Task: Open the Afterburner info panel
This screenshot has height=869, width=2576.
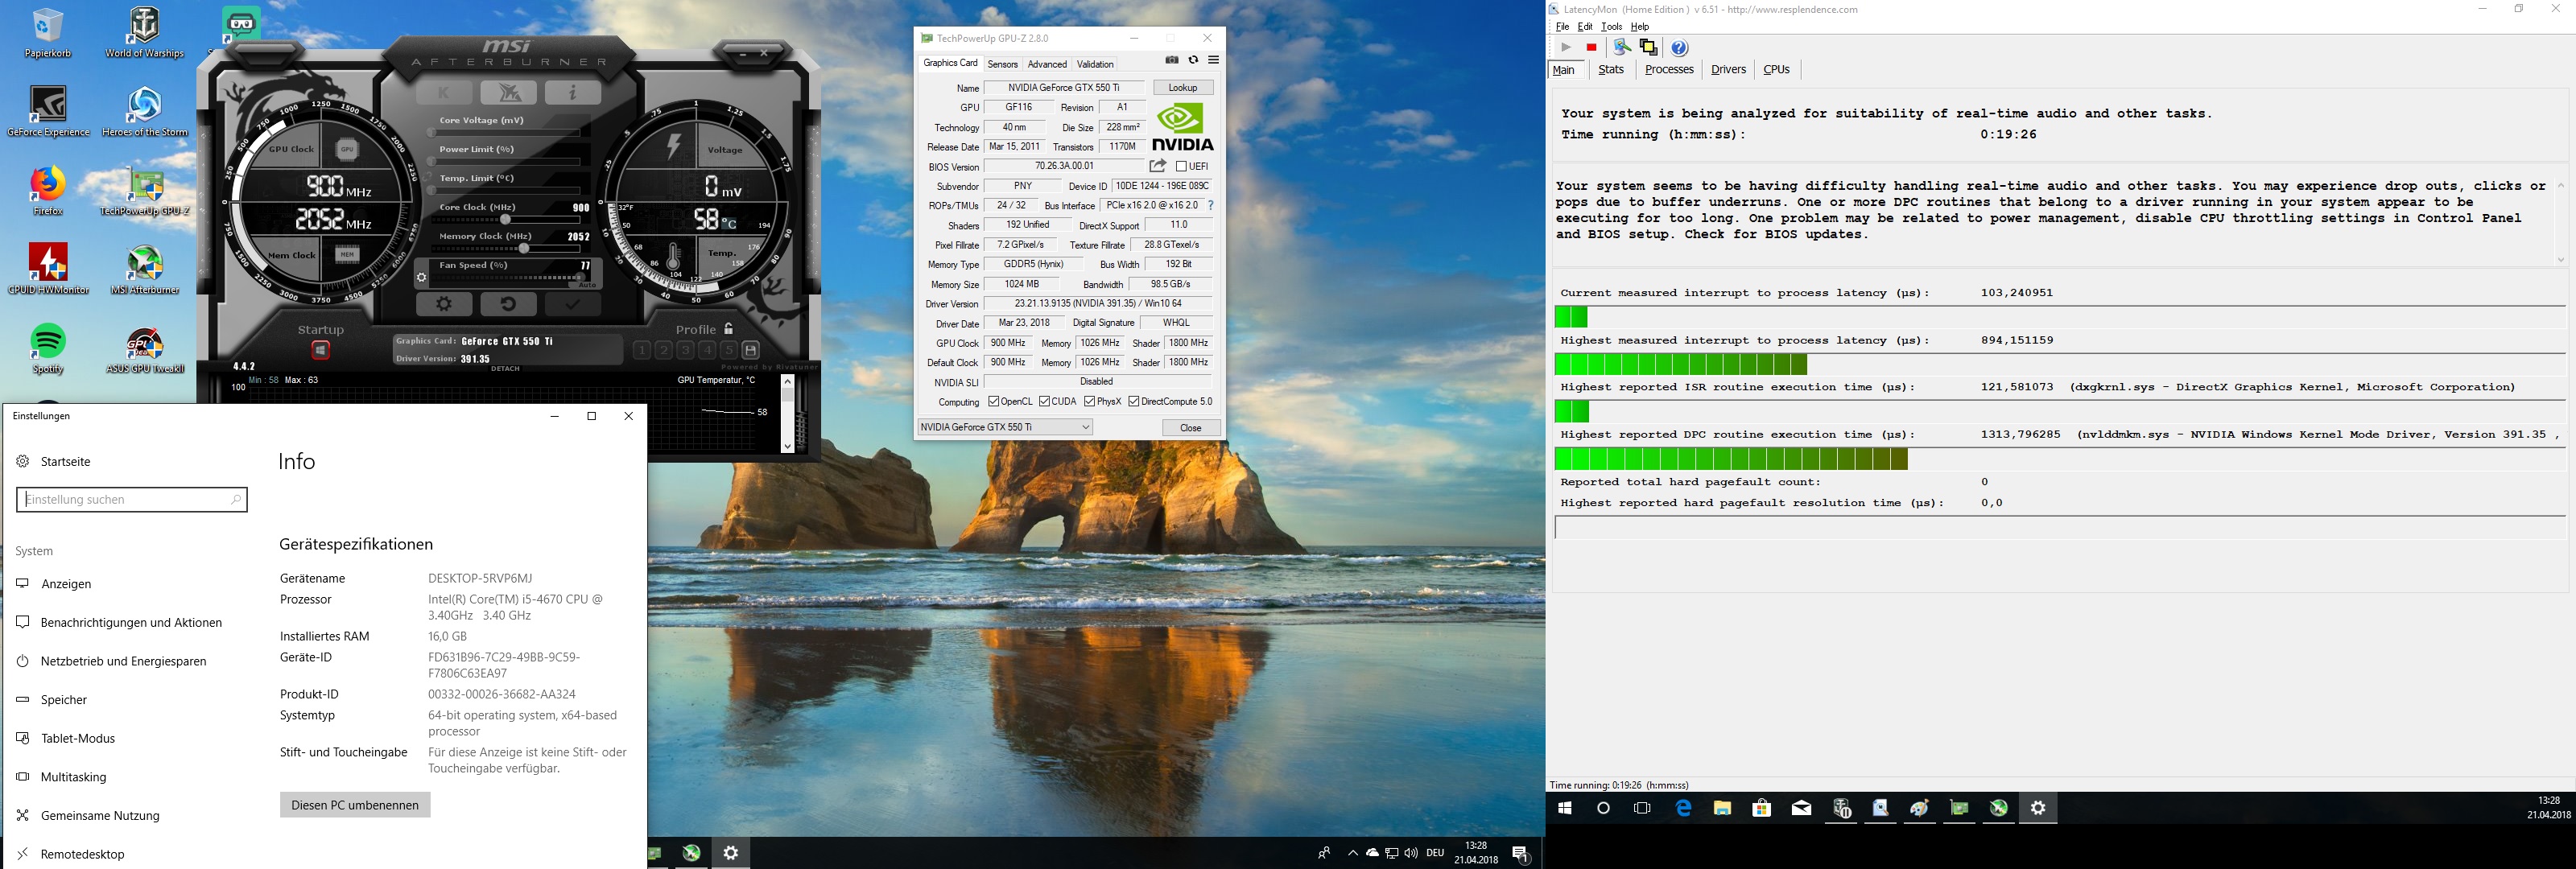Action: pos(572,93)
